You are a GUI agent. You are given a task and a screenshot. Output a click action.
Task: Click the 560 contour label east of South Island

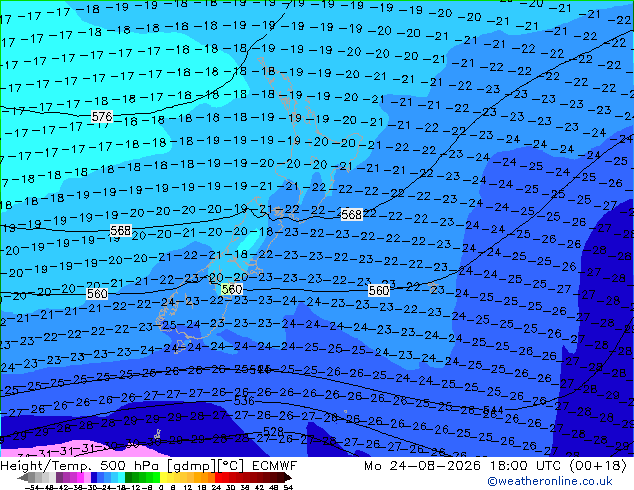coord(379,290)
